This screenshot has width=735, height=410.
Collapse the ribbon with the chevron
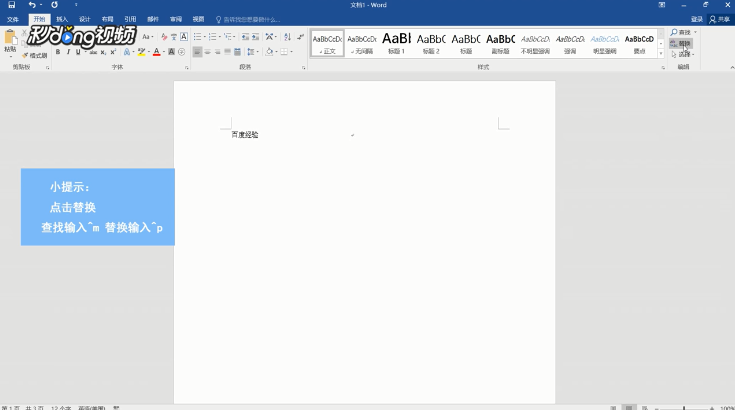coord(732,68)
